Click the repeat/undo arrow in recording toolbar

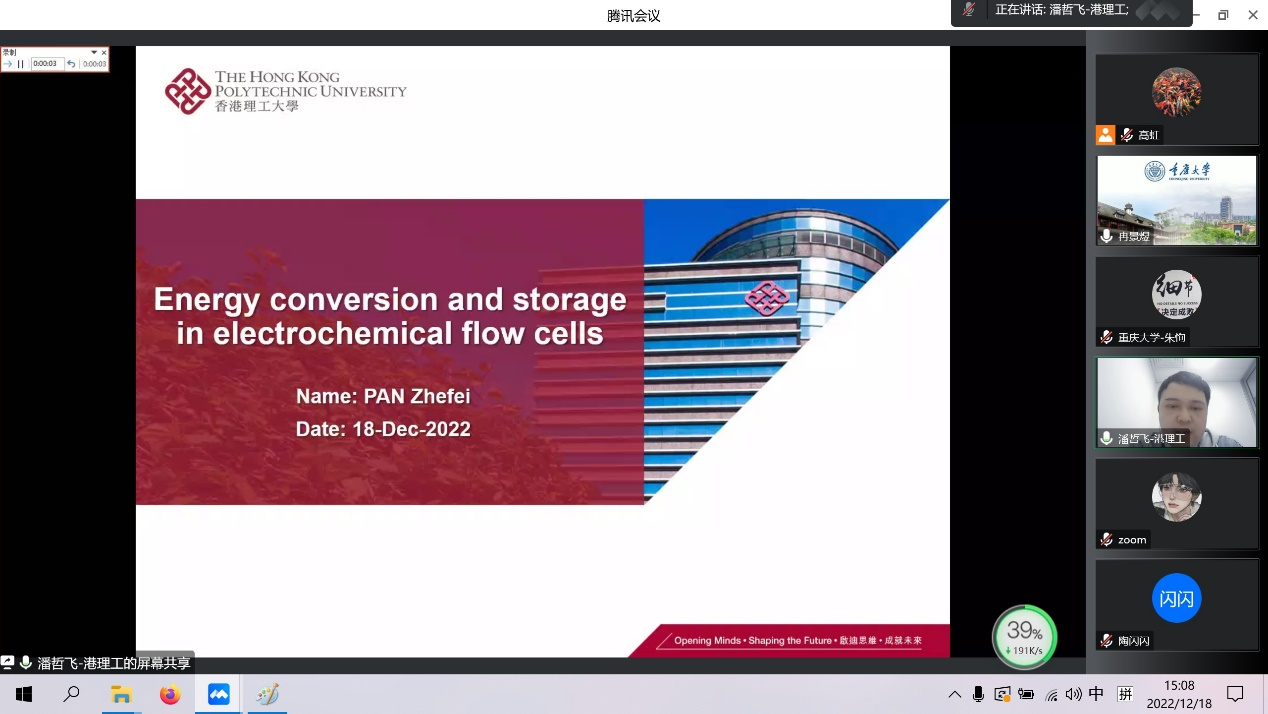pyautogui.click(x=71, y=64)
